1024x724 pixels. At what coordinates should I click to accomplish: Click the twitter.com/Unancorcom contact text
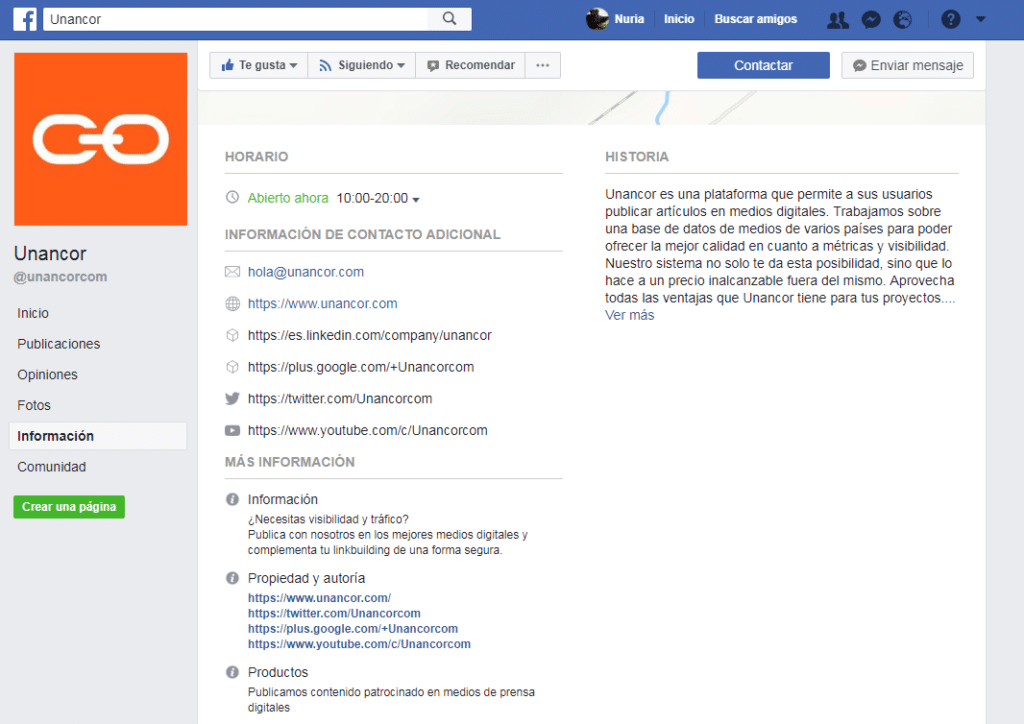(340, 399)
